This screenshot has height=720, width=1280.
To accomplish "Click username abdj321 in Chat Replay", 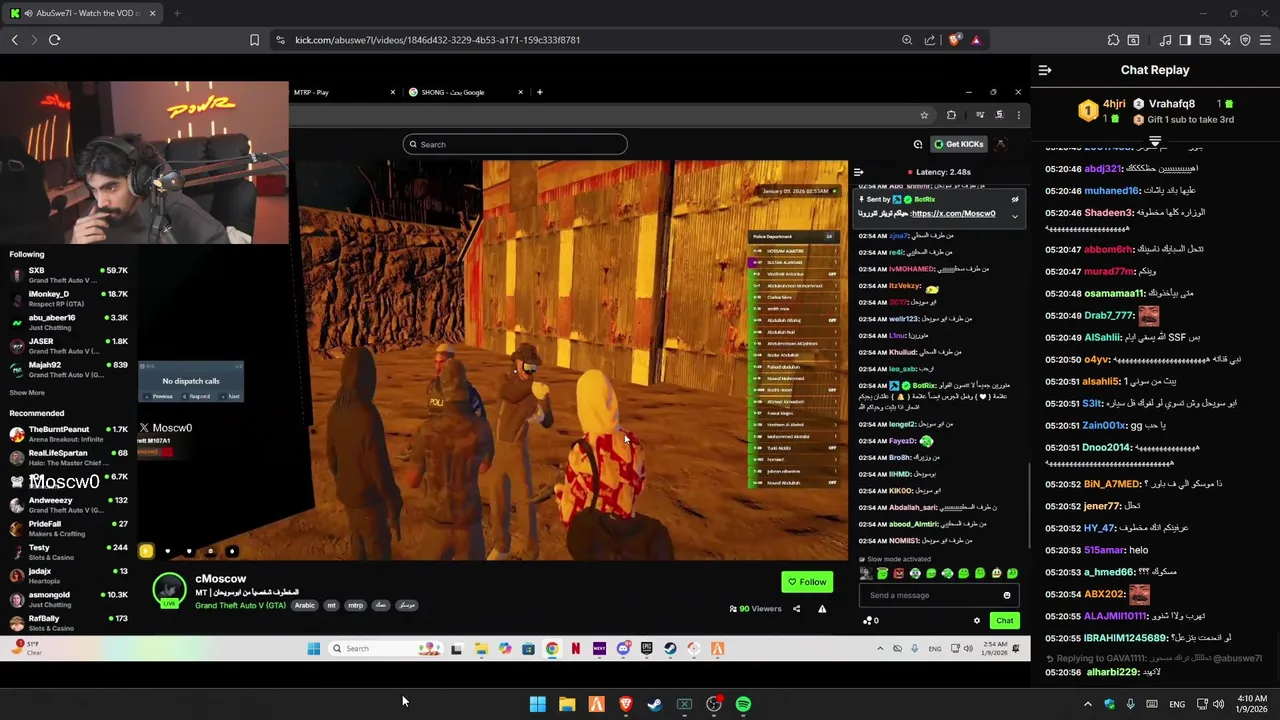I will tap(1103, 169).
